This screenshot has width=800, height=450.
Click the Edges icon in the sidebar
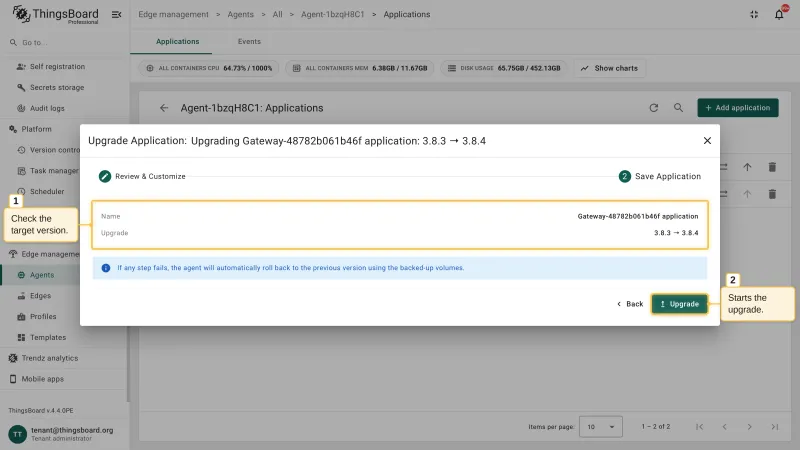click(x=21, y=296)
